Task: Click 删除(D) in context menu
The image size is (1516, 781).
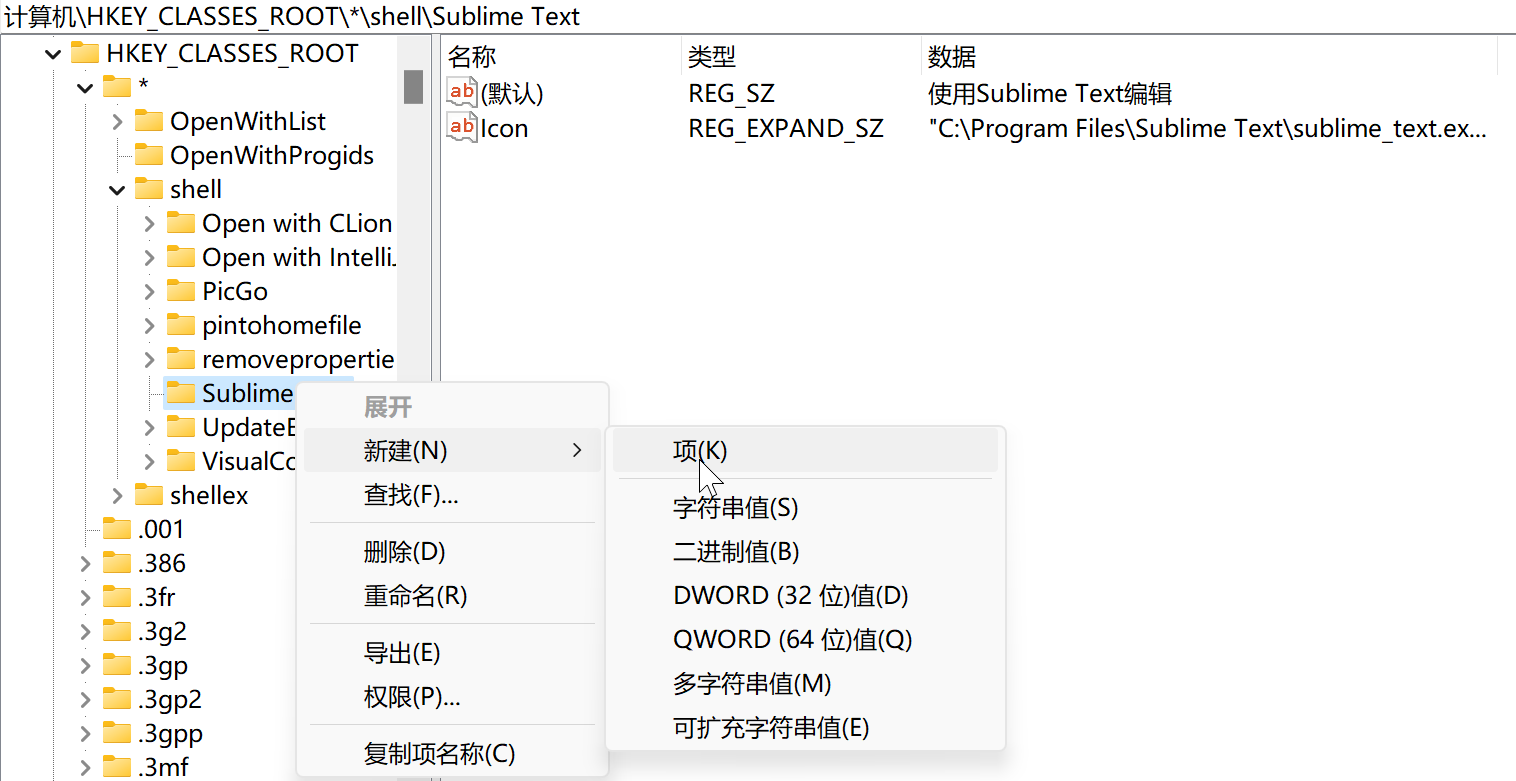Action: tap(452, 552)
